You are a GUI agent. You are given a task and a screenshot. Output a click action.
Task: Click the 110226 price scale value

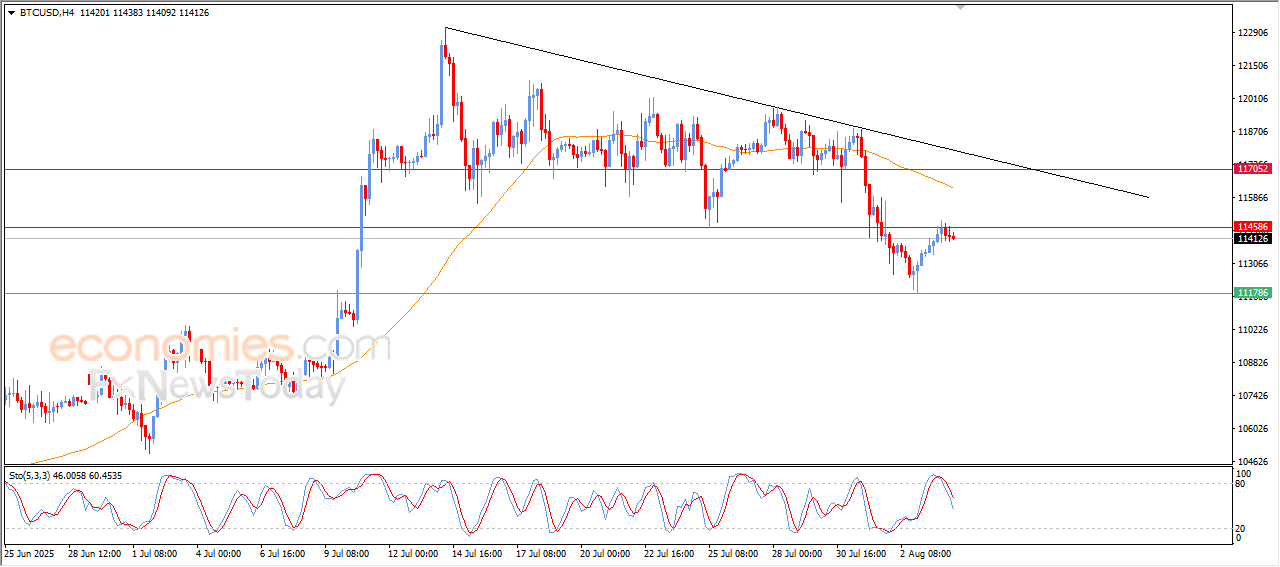[x=1254, y=330]
